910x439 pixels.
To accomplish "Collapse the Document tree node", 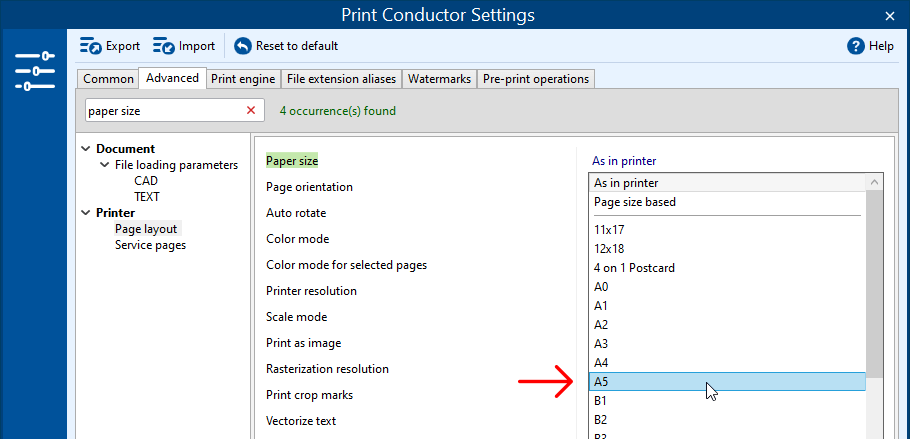I will pyautogui.click(x=86, y=149).
